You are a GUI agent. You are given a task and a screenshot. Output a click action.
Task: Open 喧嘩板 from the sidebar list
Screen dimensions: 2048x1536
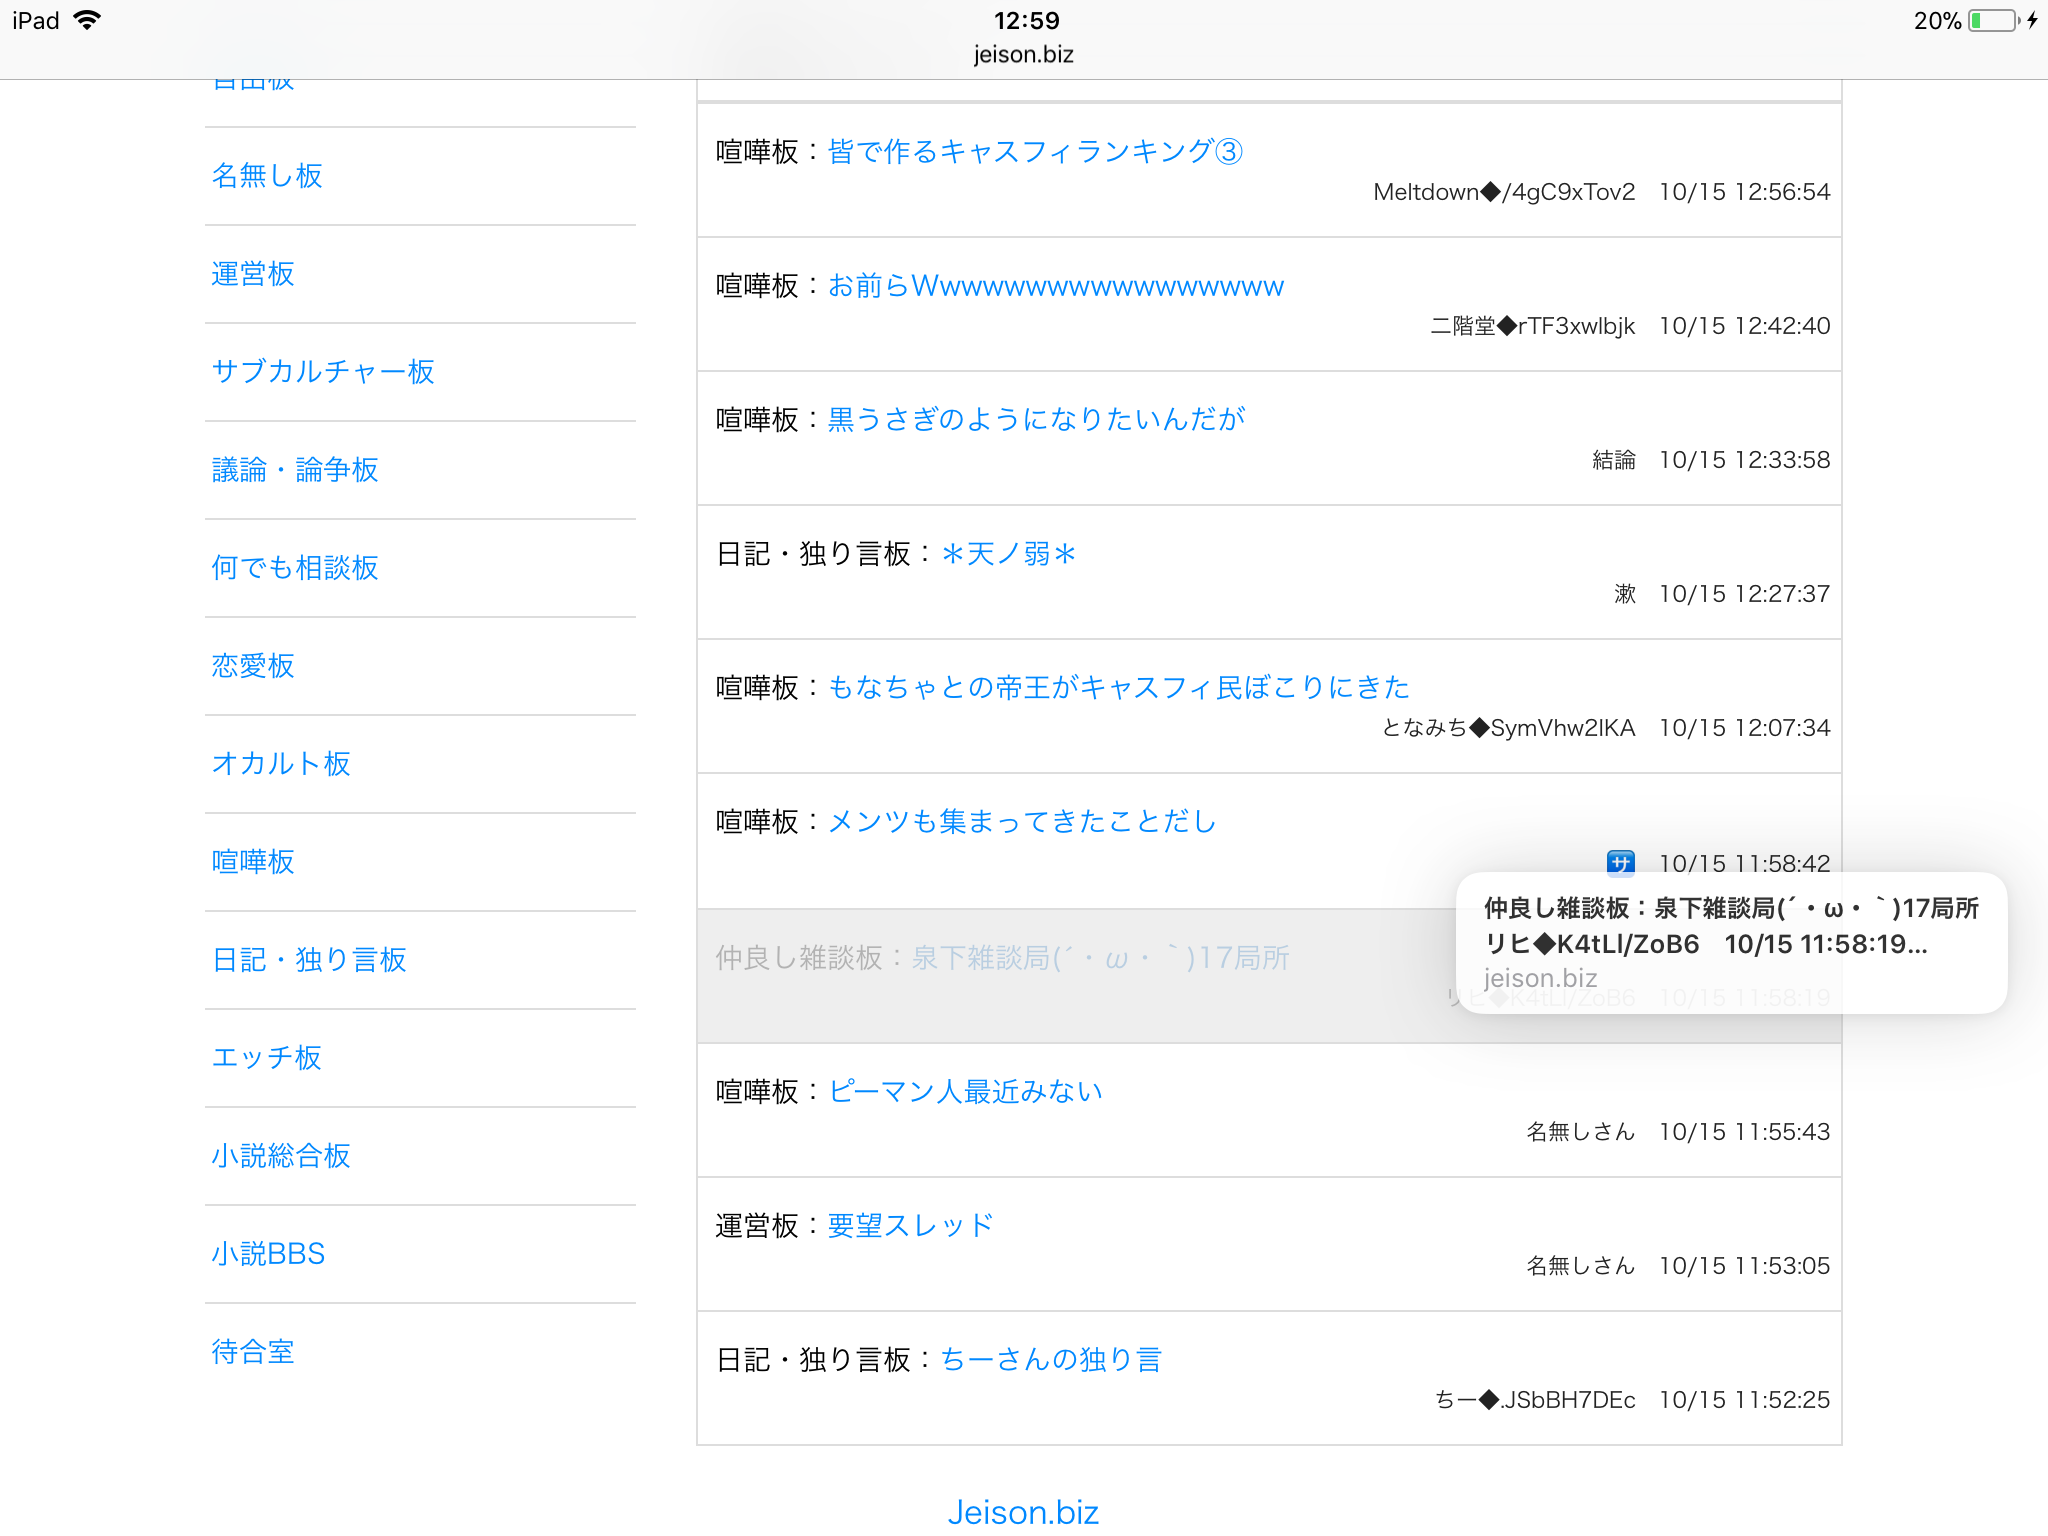pos(253,862)
